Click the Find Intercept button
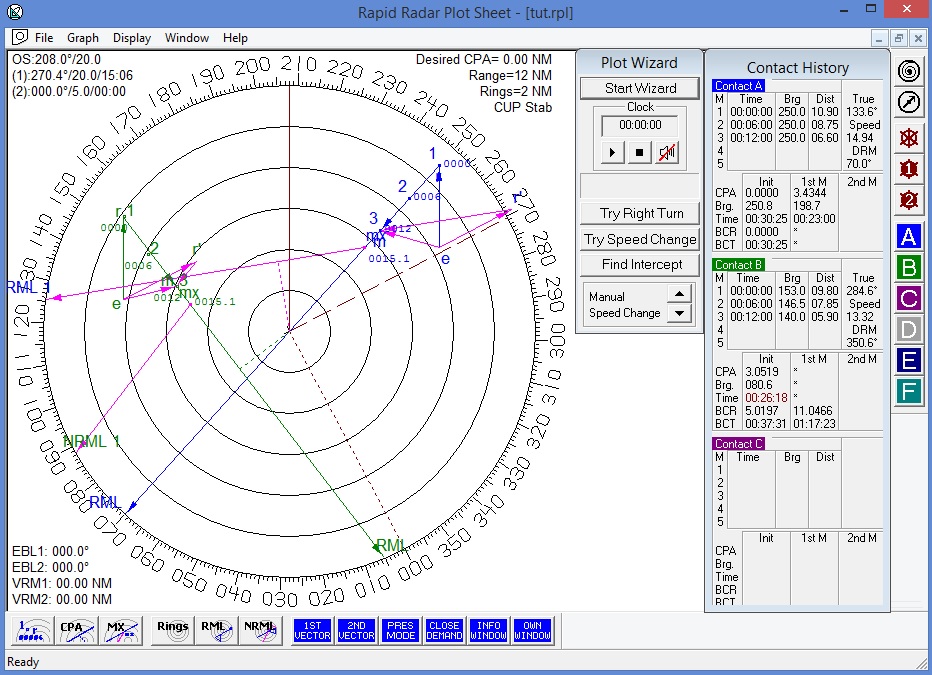 tap(639, 264)
